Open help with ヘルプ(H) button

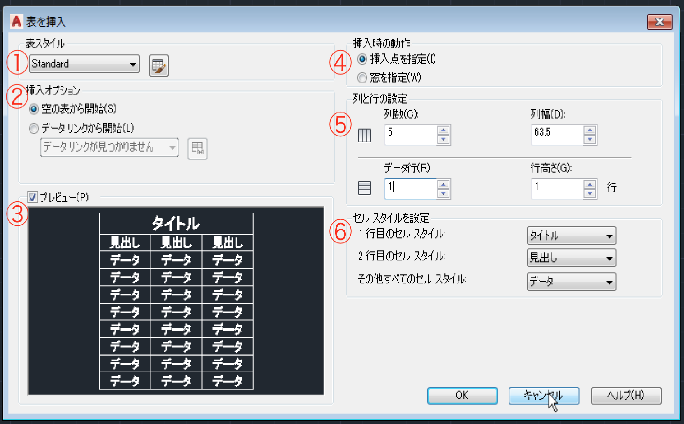(x=626, y=396)
